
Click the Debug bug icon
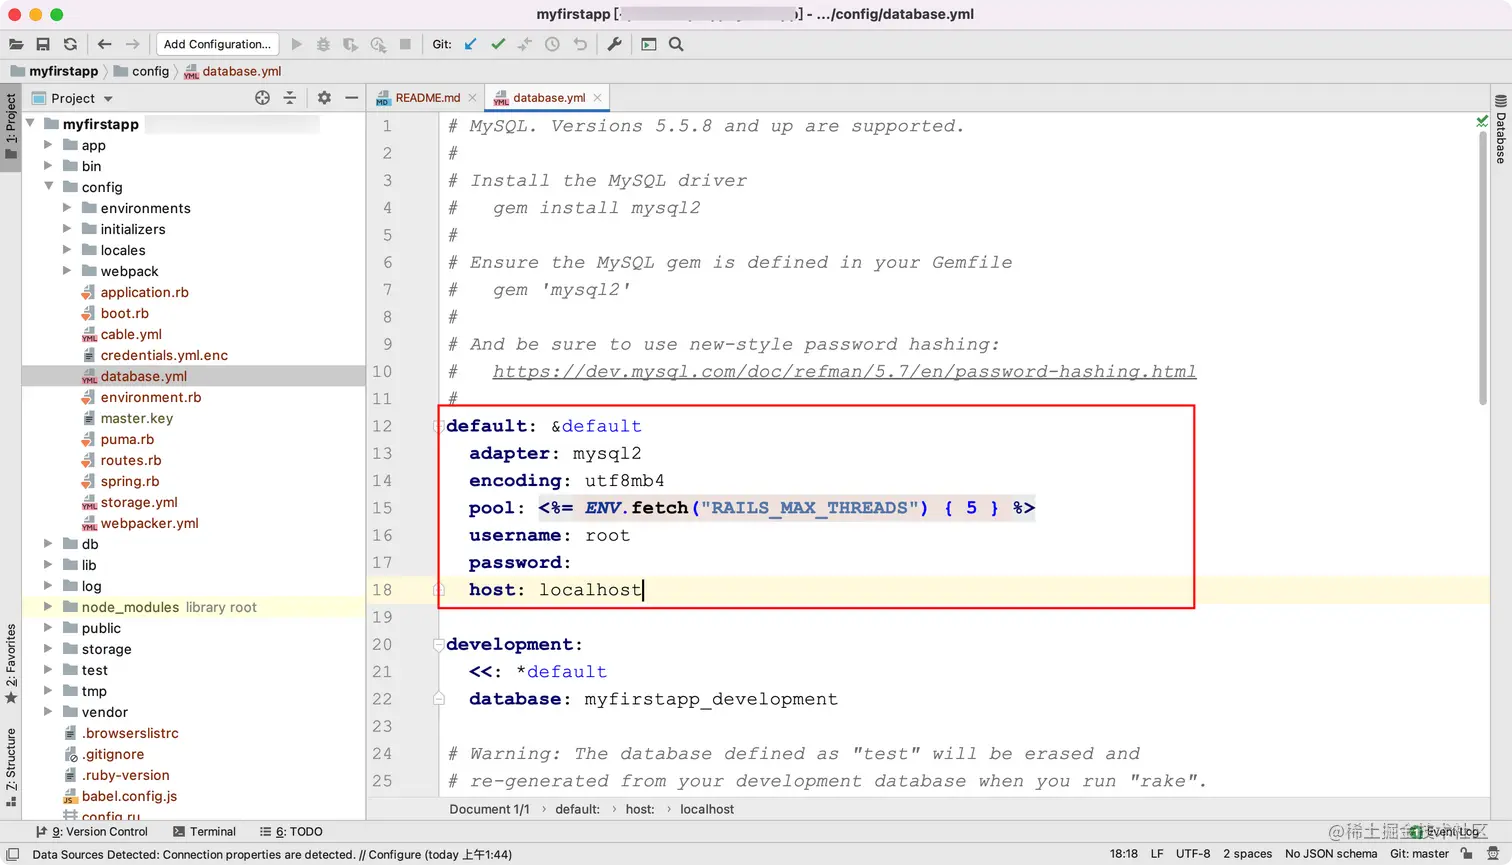[x=323, y=44]
